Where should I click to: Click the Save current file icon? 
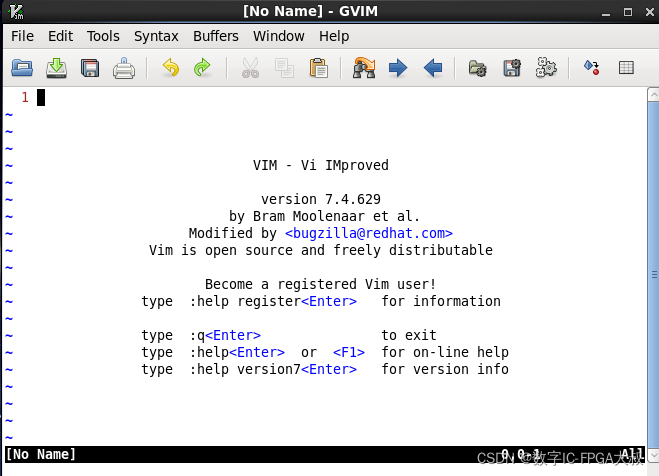[x=56, y=68]
